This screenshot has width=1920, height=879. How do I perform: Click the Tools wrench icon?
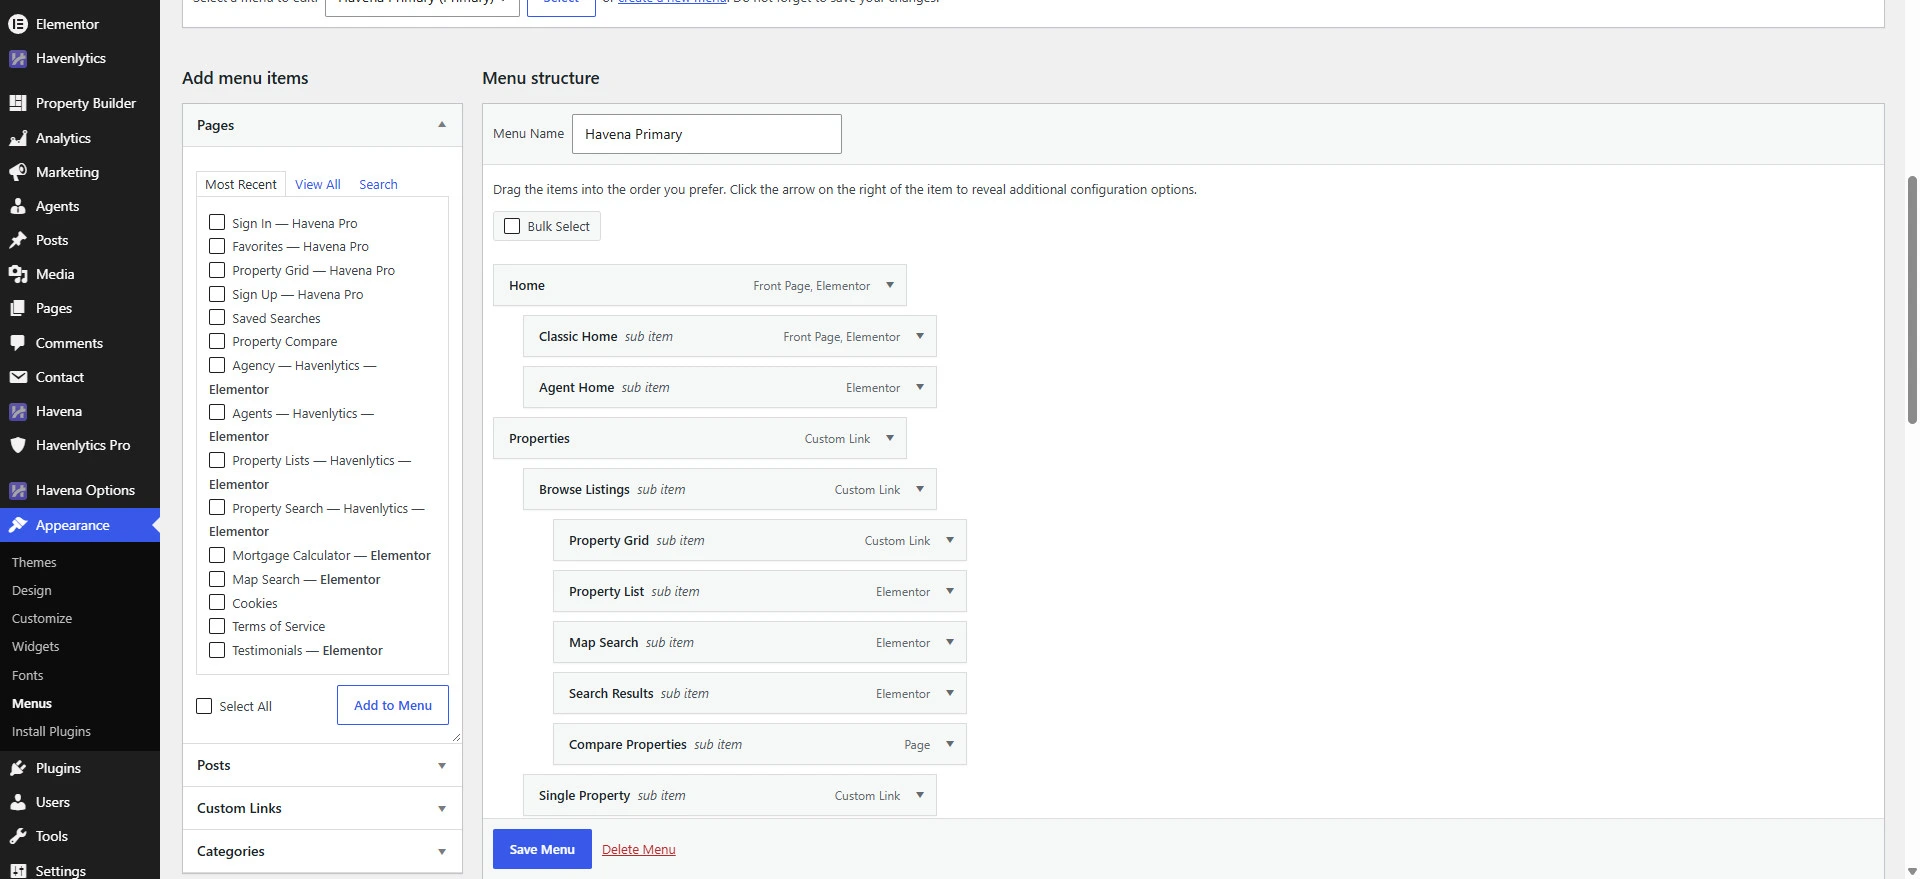point(18,836)
